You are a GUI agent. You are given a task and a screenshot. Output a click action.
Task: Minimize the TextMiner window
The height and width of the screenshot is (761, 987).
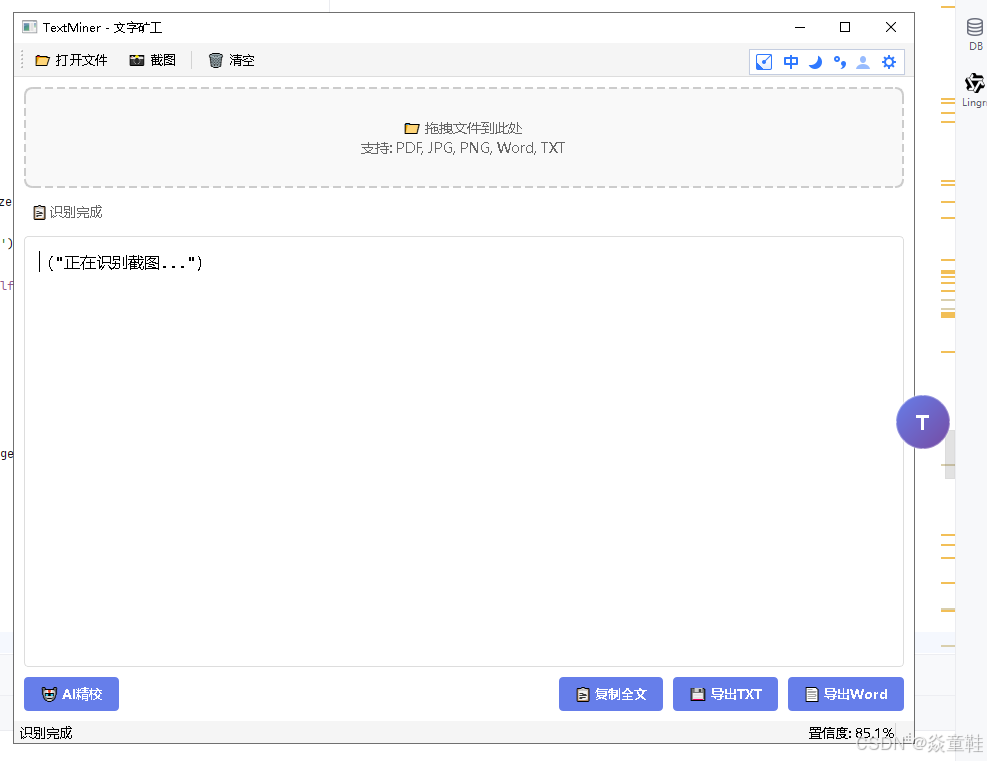(800, 27)
